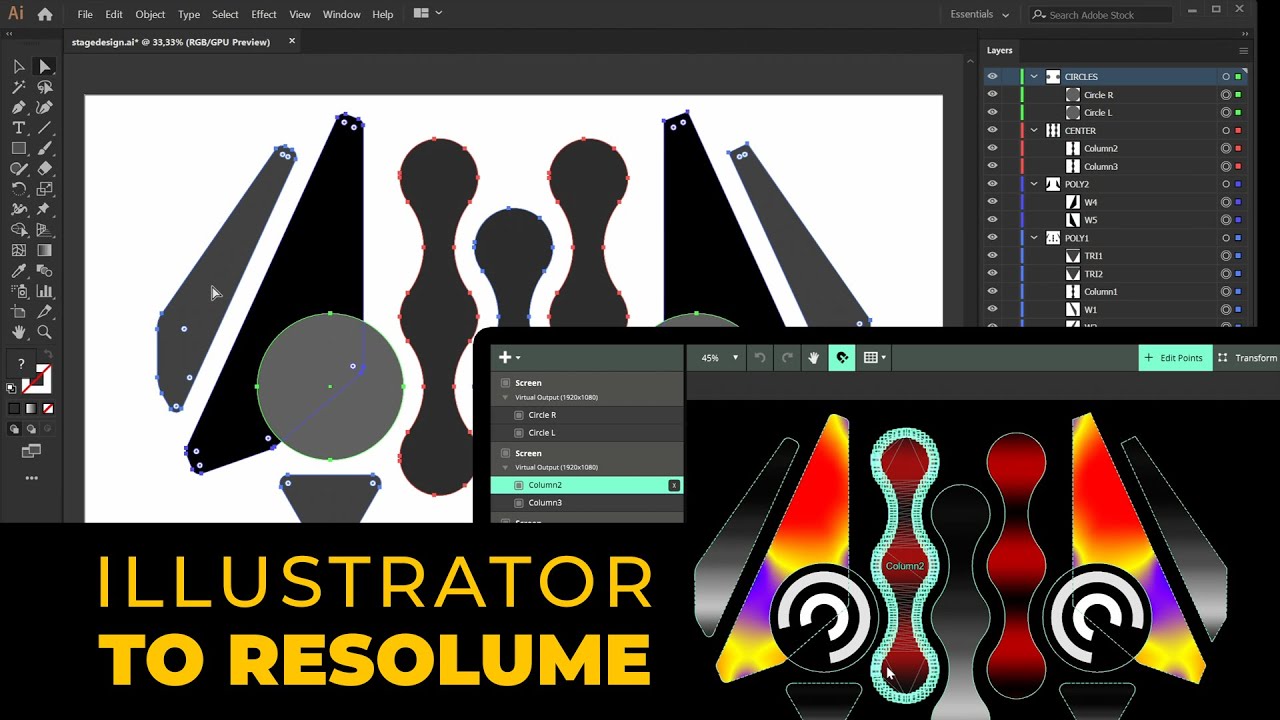
Task: Select the Selection tool in Illustrator toolbar
Action: [x=19, y=67]
